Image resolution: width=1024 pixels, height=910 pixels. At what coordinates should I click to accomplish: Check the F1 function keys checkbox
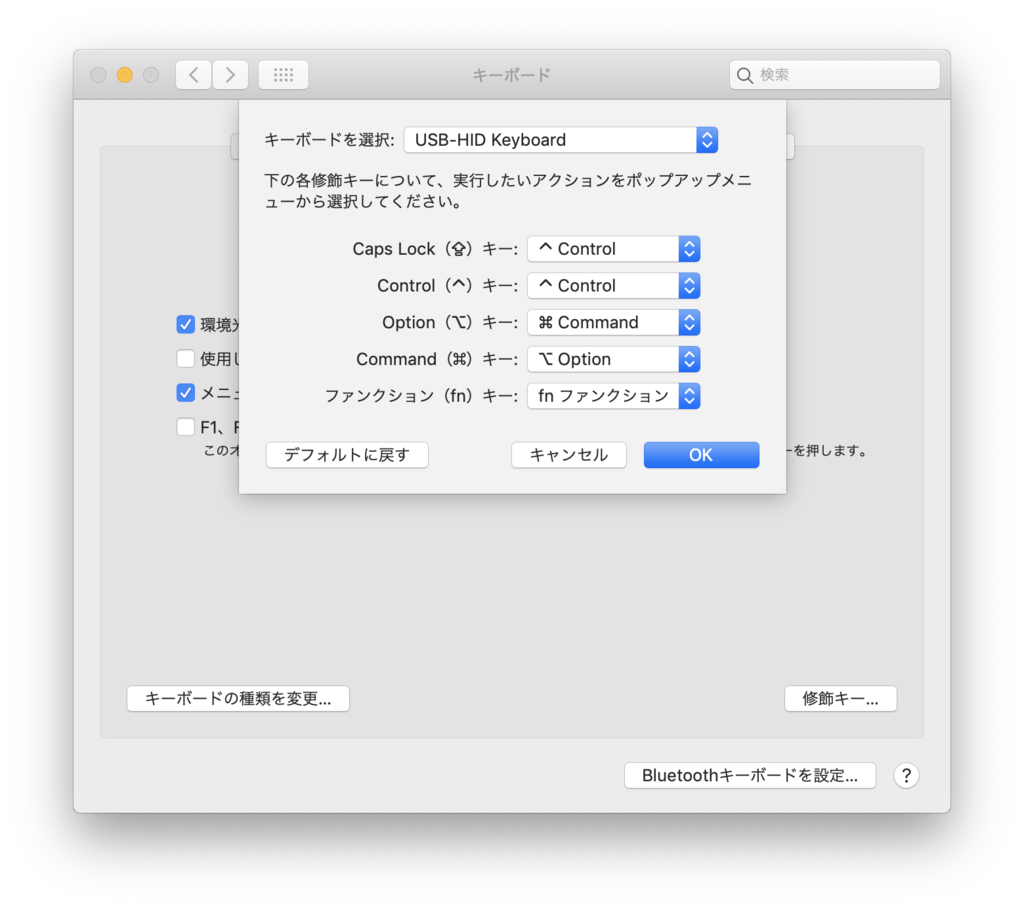coord(185,427)
